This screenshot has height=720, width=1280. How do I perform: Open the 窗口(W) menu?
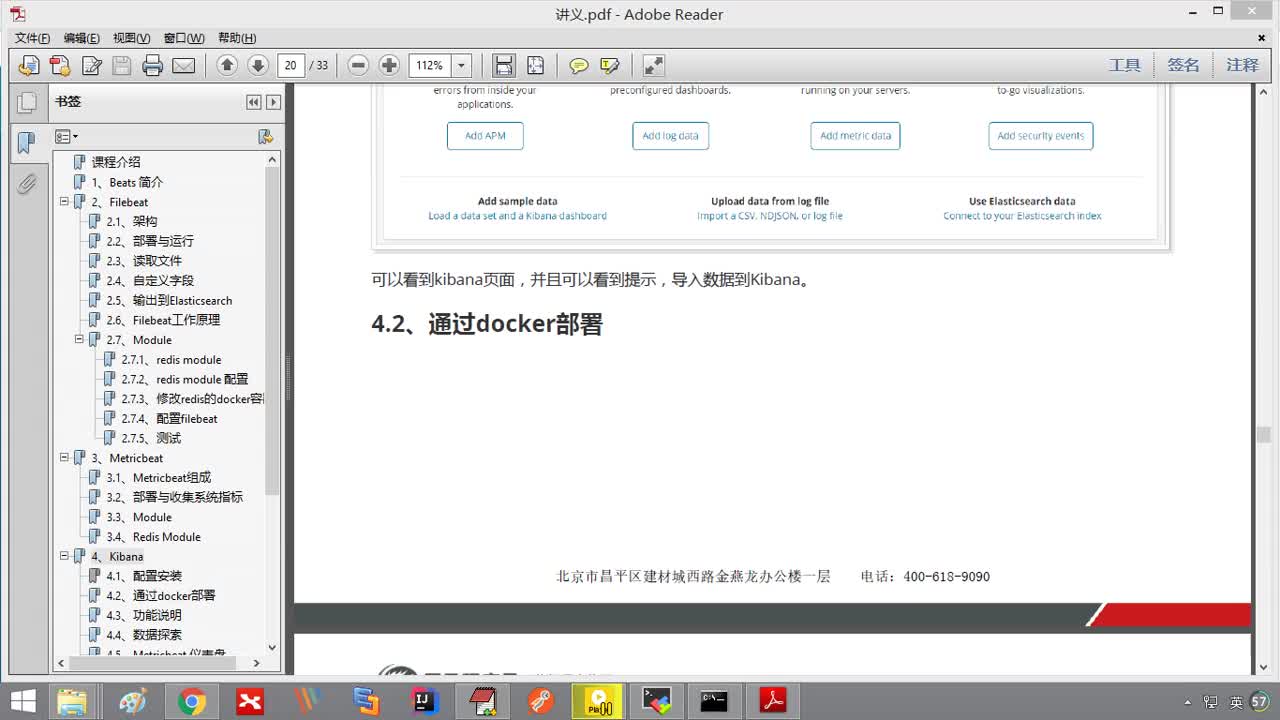[183, 38]
